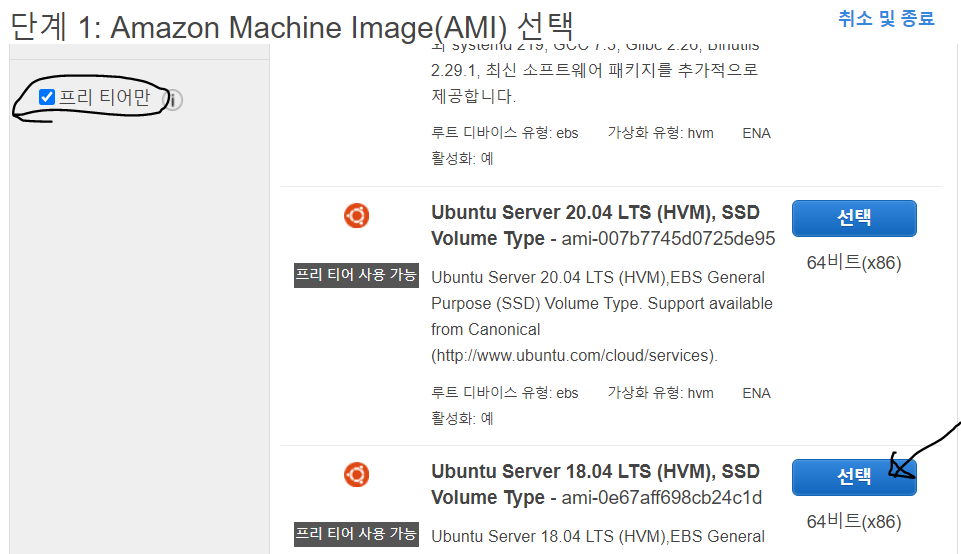Click the ubuntu.com/cloud/services URL text

coord(574,355)
